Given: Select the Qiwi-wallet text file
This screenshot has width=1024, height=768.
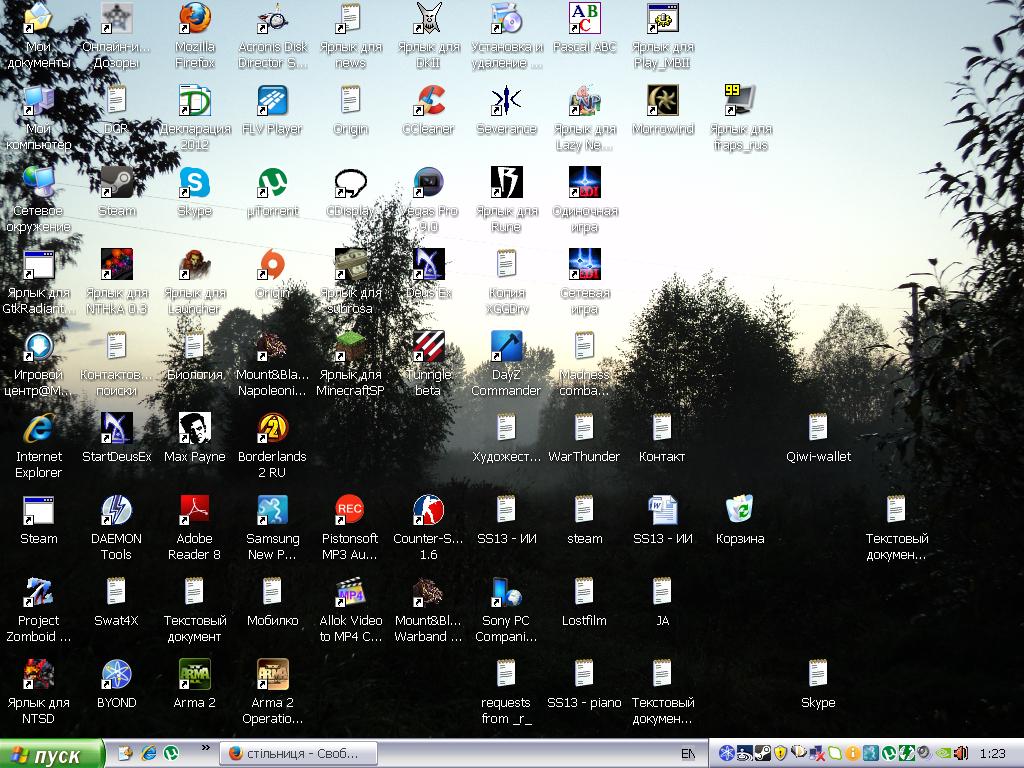Looking at the screenshot, I should [x=818, y=438].
